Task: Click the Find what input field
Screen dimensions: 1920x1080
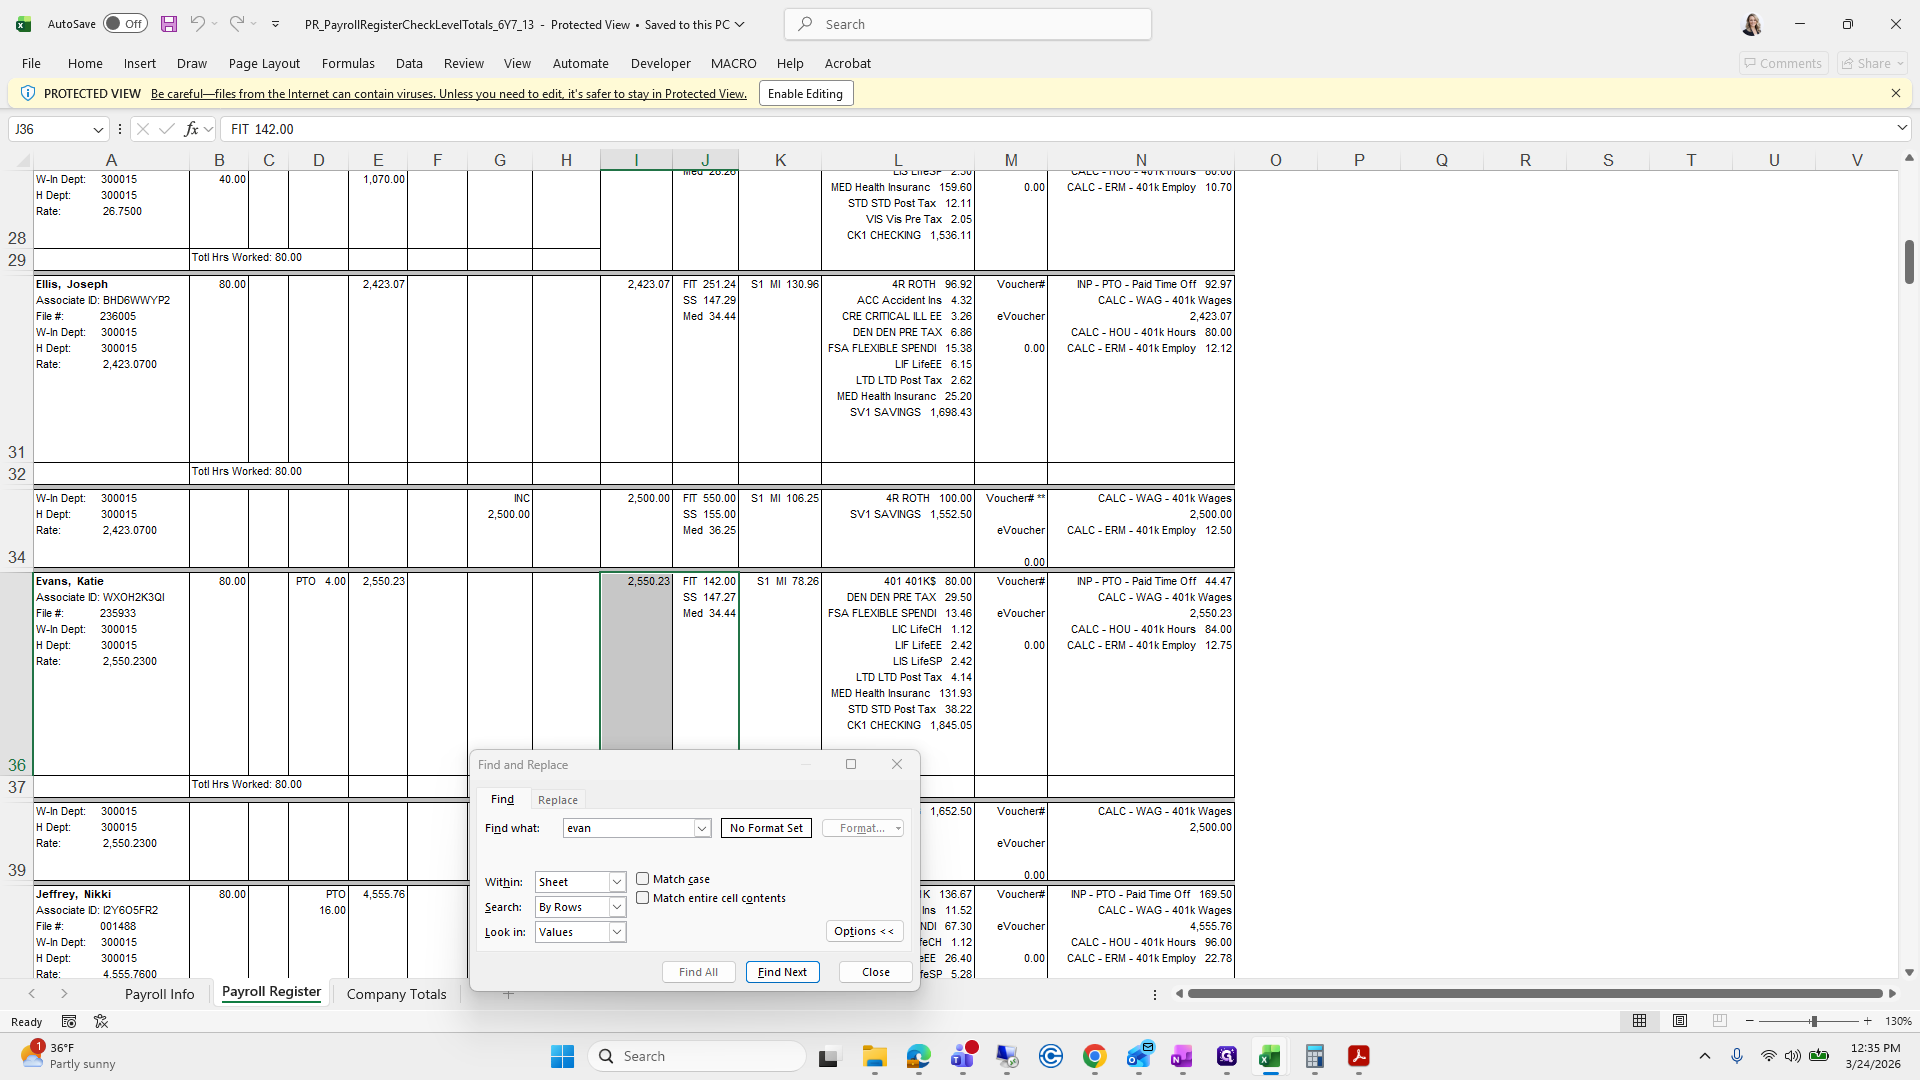Action: (x=628, y=828)
